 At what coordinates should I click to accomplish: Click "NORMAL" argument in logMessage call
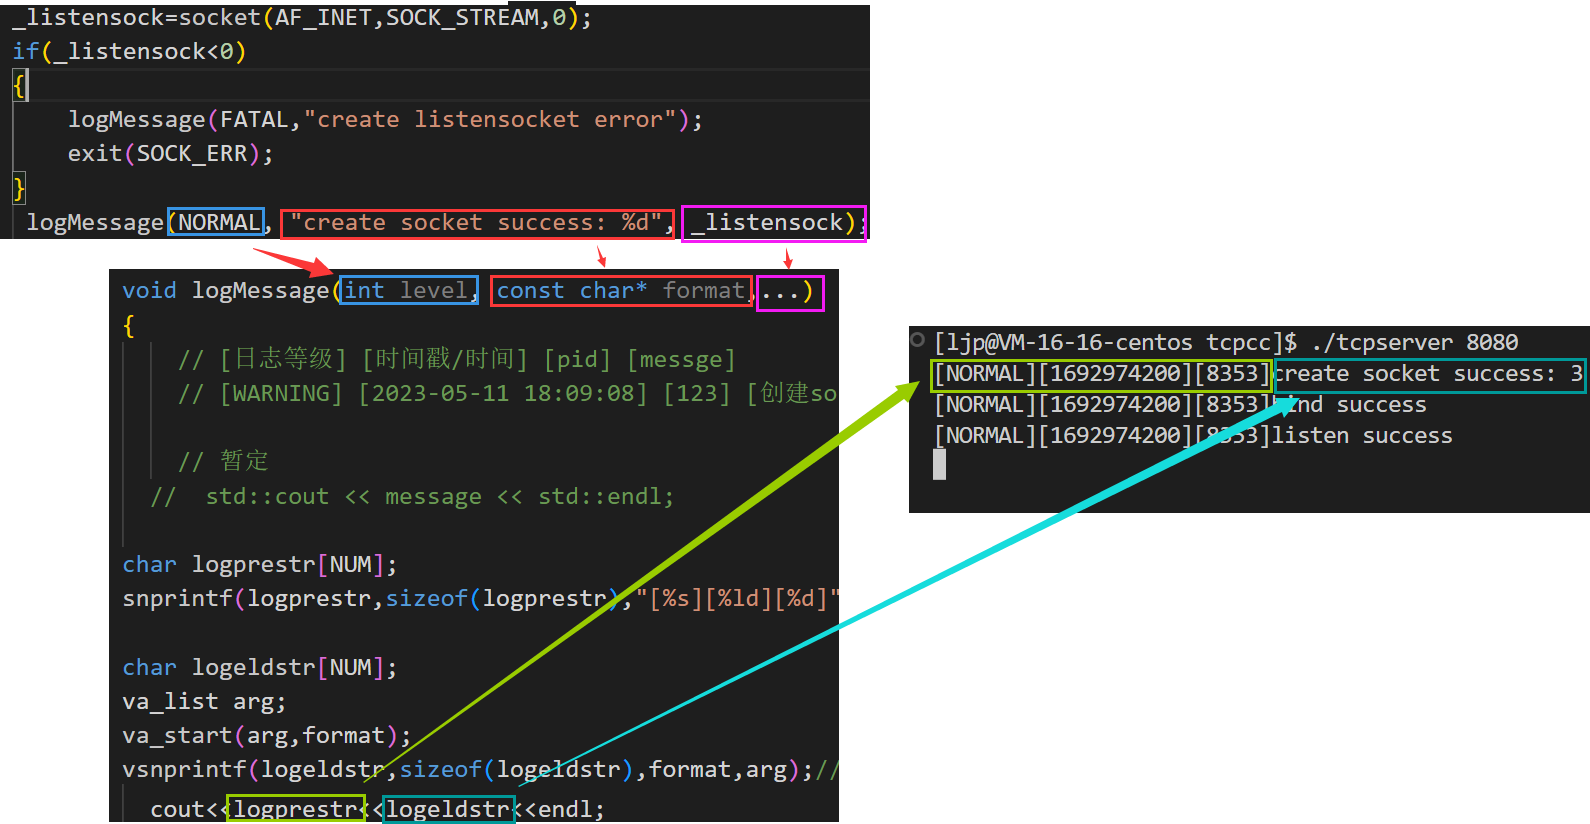tap(219, 222)
